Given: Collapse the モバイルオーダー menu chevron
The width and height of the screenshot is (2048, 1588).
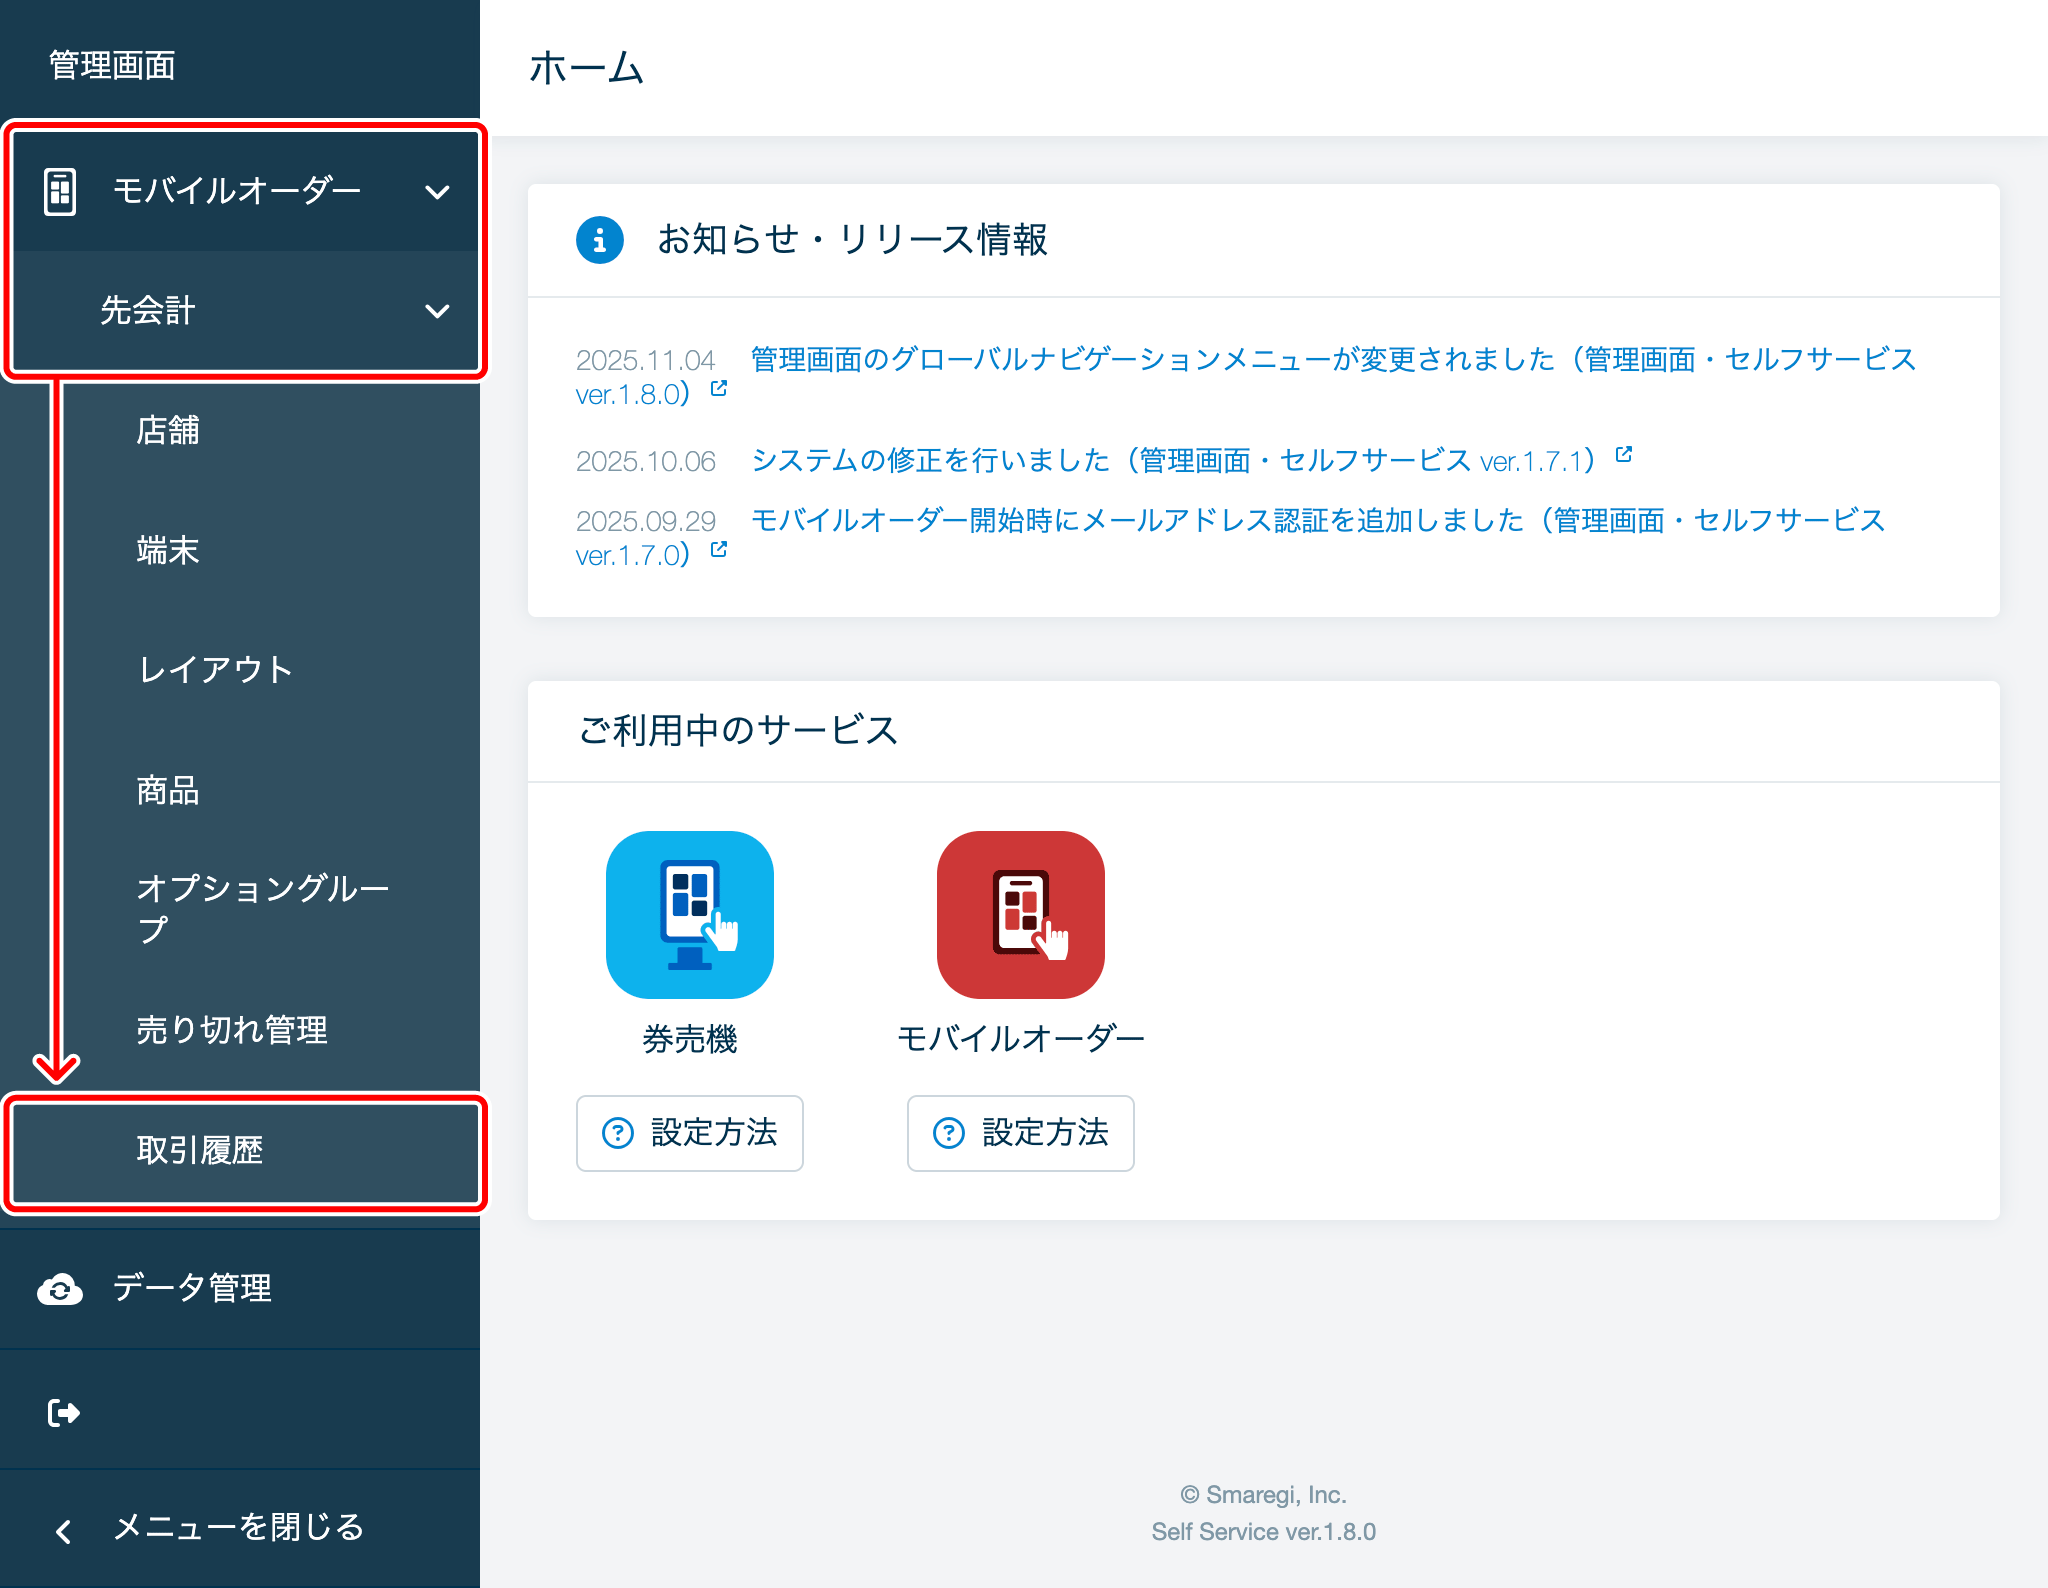Looking at the screenshot, I should 438,191.
